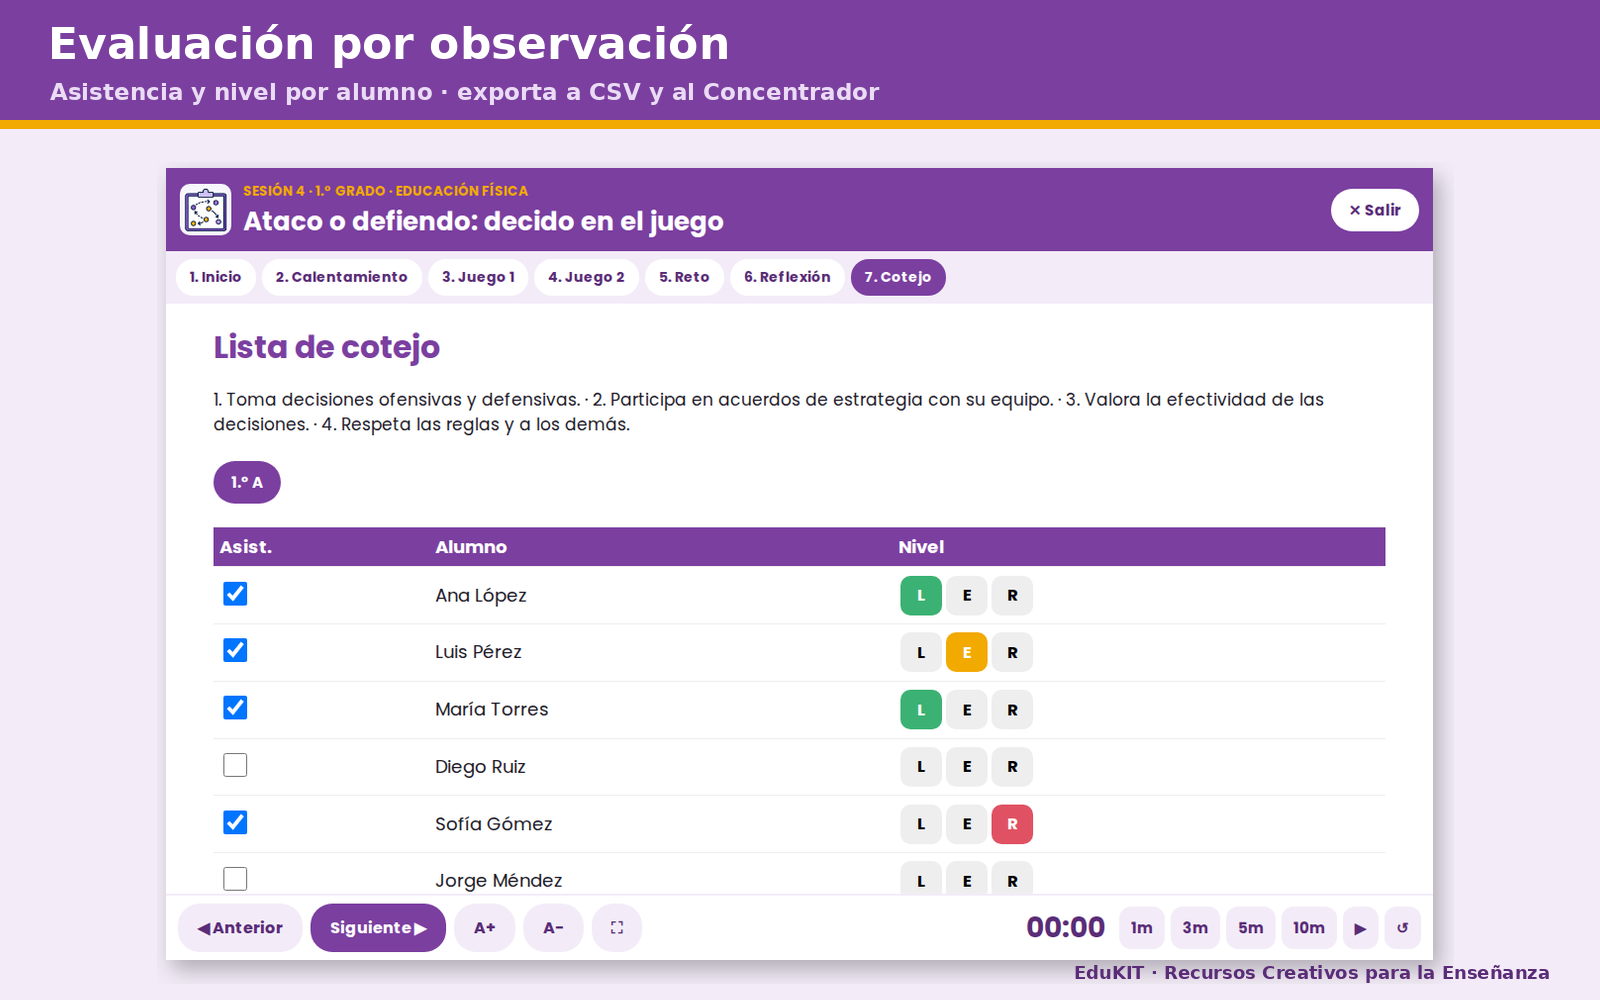Set timer to 3m
This screenshot has width=1600, height=1000.
1195,928
